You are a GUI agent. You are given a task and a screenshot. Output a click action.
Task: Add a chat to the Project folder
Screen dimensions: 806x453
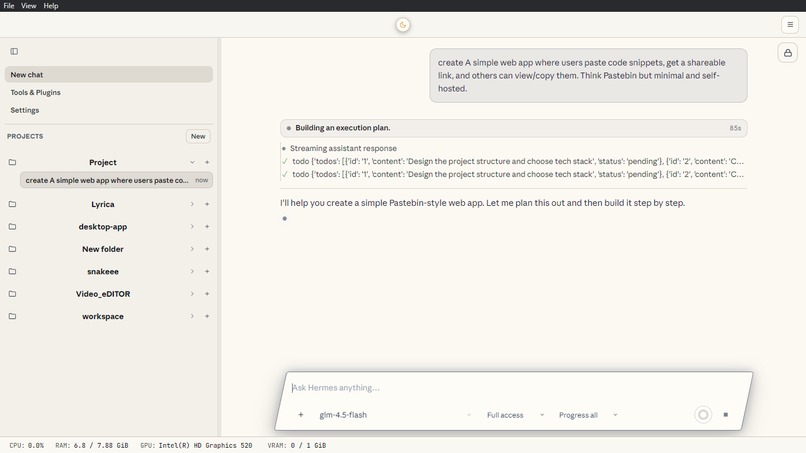coord(207,162)
